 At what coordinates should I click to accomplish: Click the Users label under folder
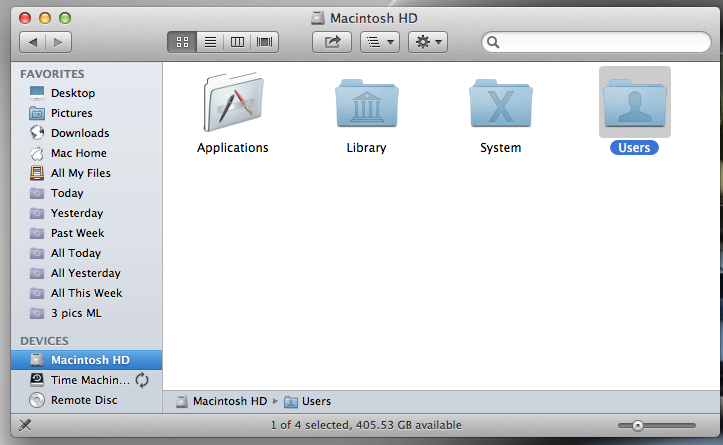tap(634, 148)
